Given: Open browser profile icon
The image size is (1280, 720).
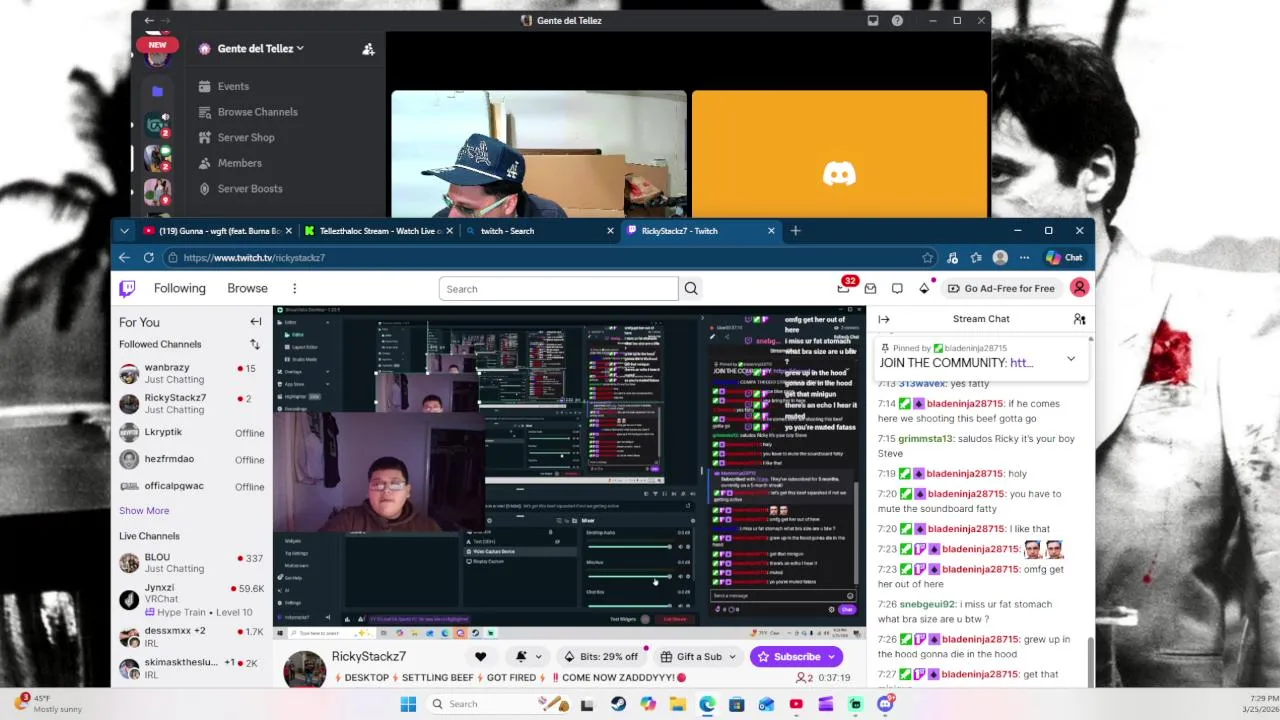Looking at the screenshot, I should coord(999,257).
